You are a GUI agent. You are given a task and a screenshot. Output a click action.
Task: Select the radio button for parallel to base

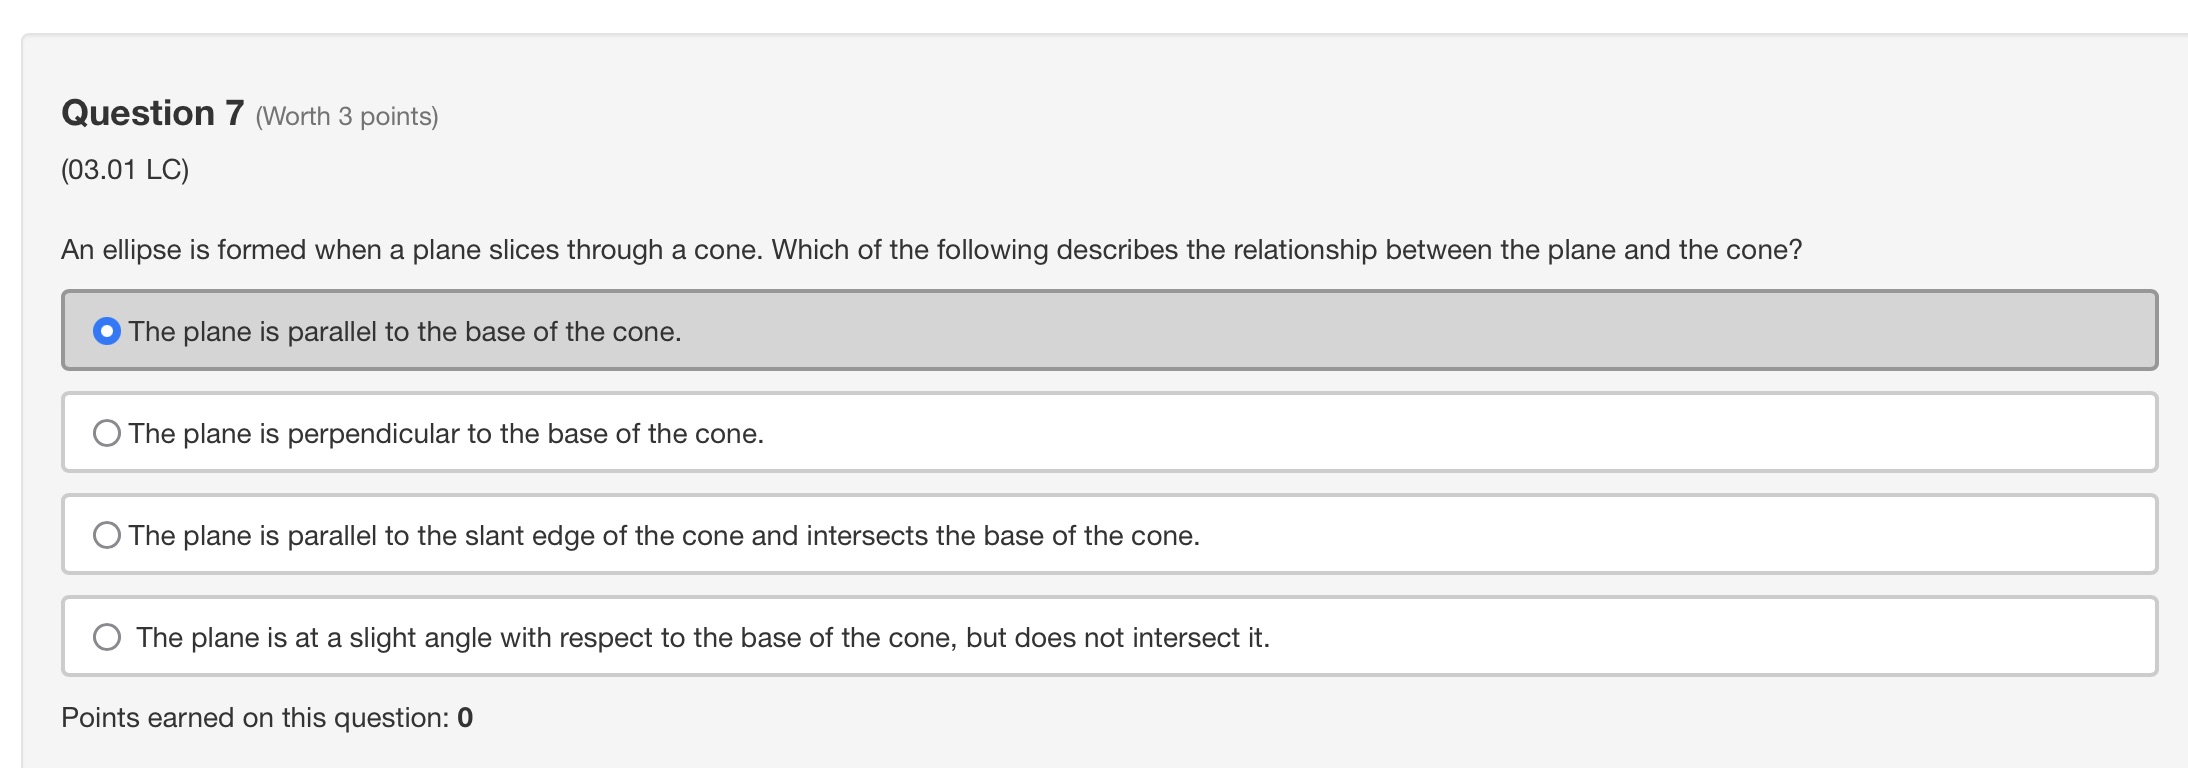pos(105,330)
